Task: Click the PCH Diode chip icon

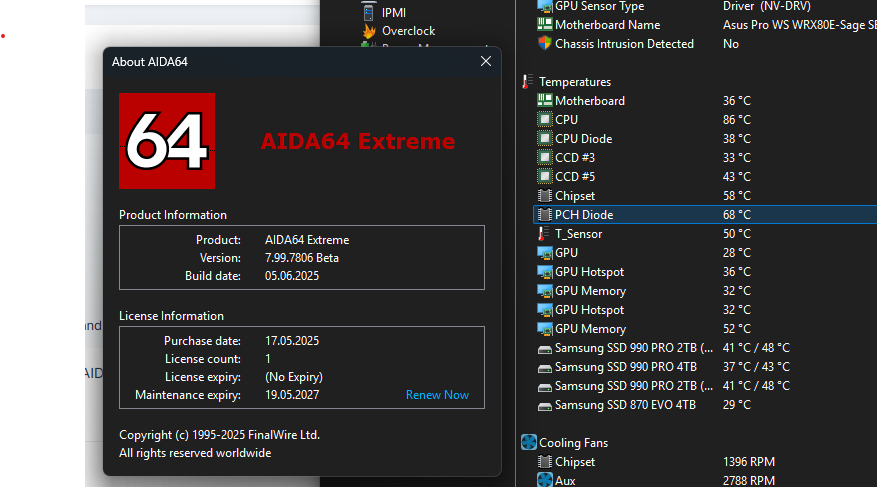Action: (x=544, y=215)
